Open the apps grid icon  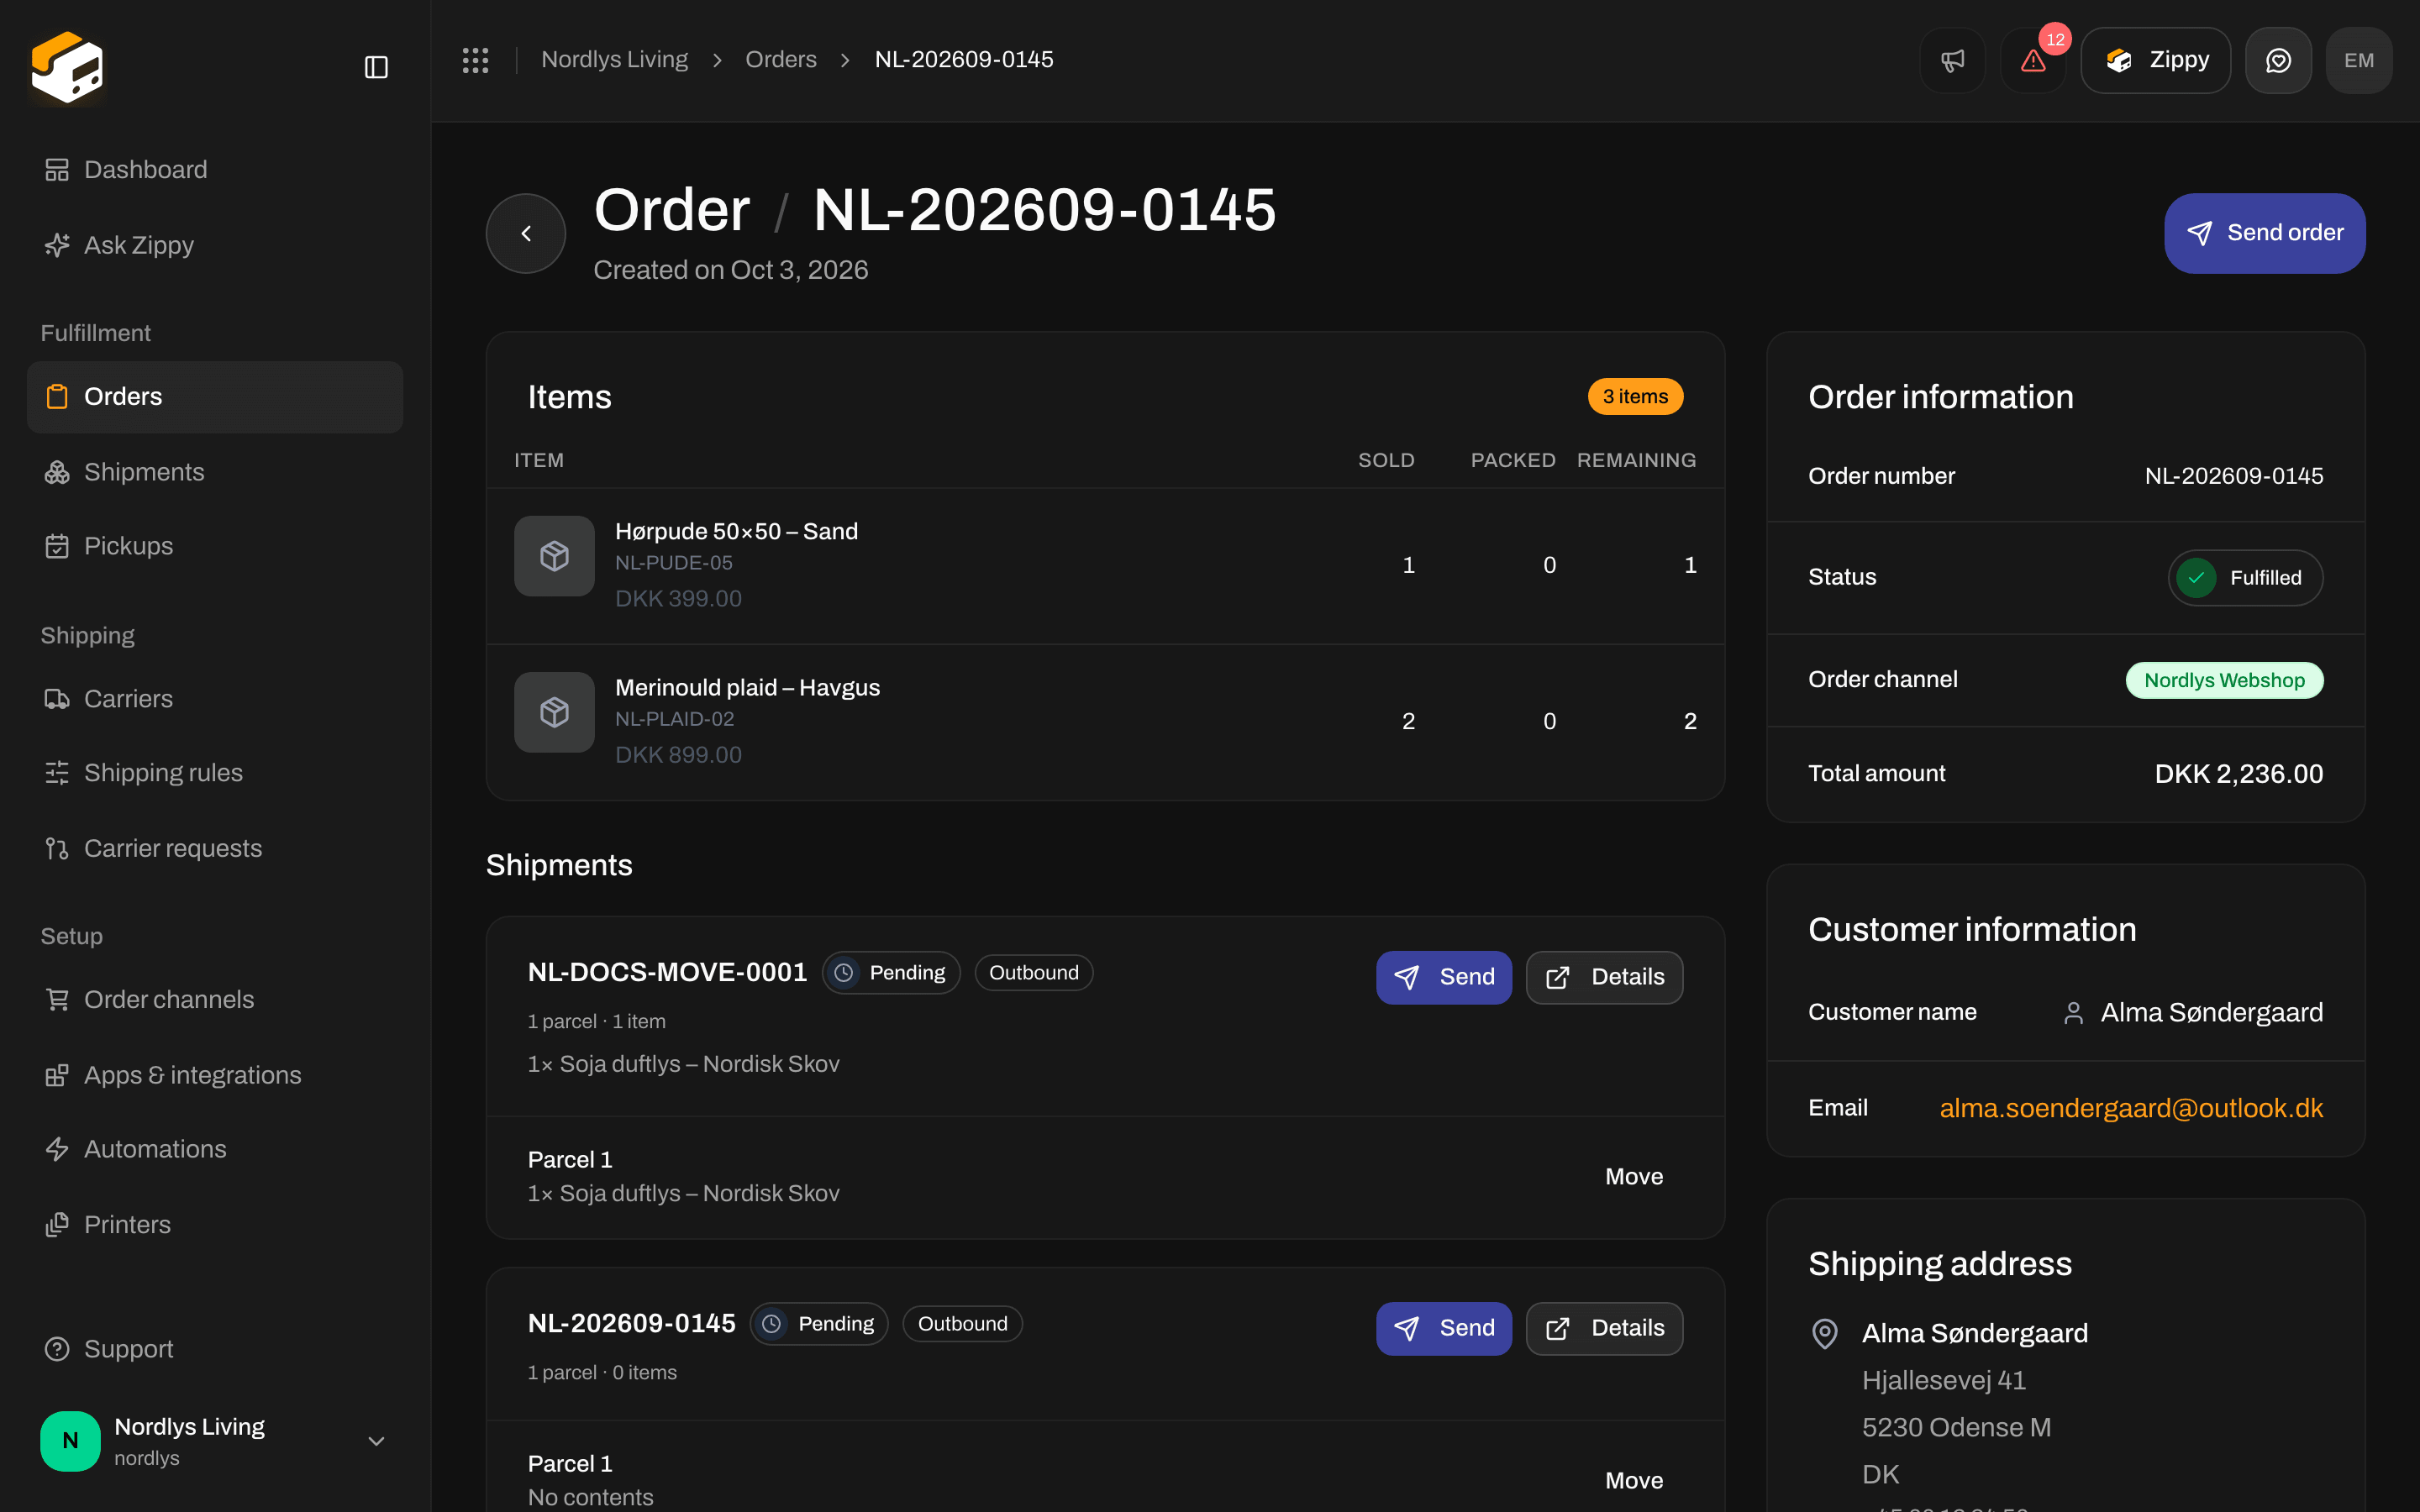[x=475, y=60]
